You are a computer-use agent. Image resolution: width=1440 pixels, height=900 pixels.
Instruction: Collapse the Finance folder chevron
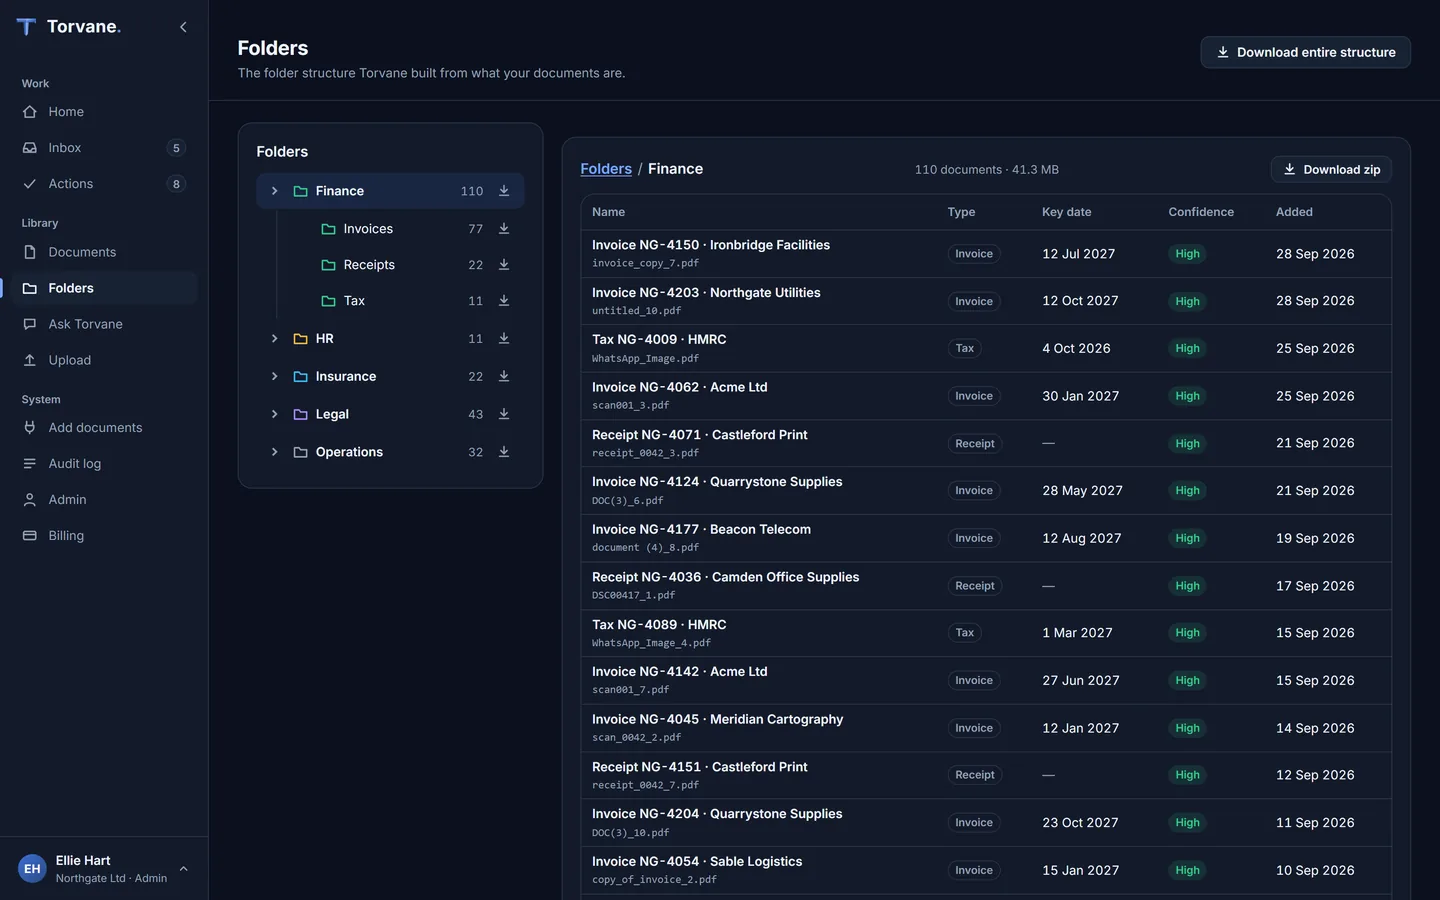[x=274, y=191]
